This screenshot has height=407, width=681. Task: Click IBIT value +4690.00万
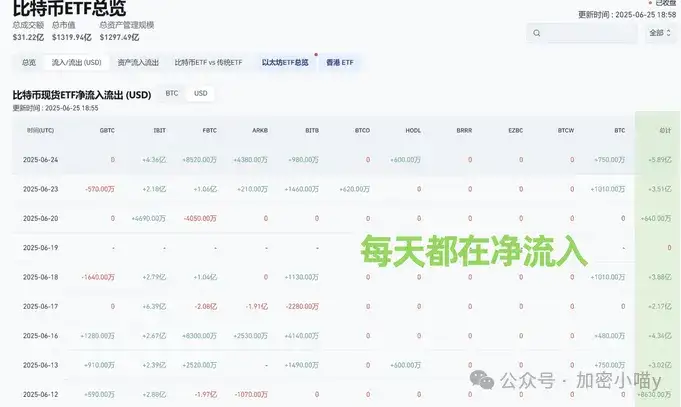point(149,218)
